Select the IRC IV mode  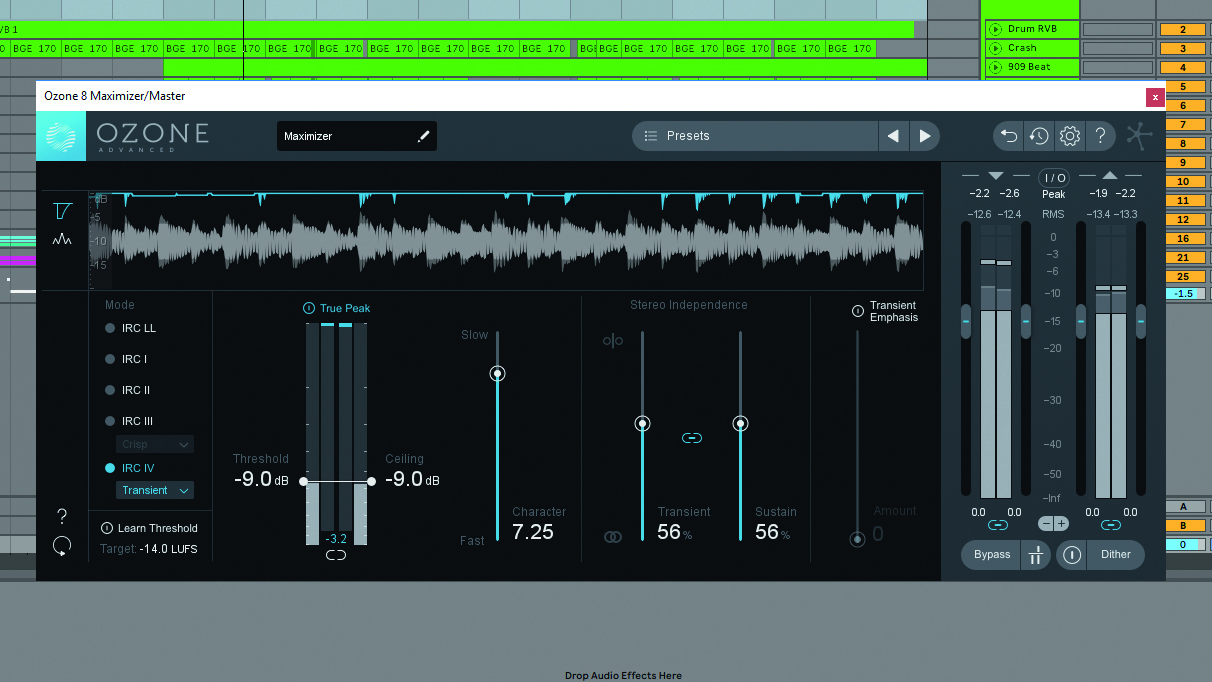(130, 468)
